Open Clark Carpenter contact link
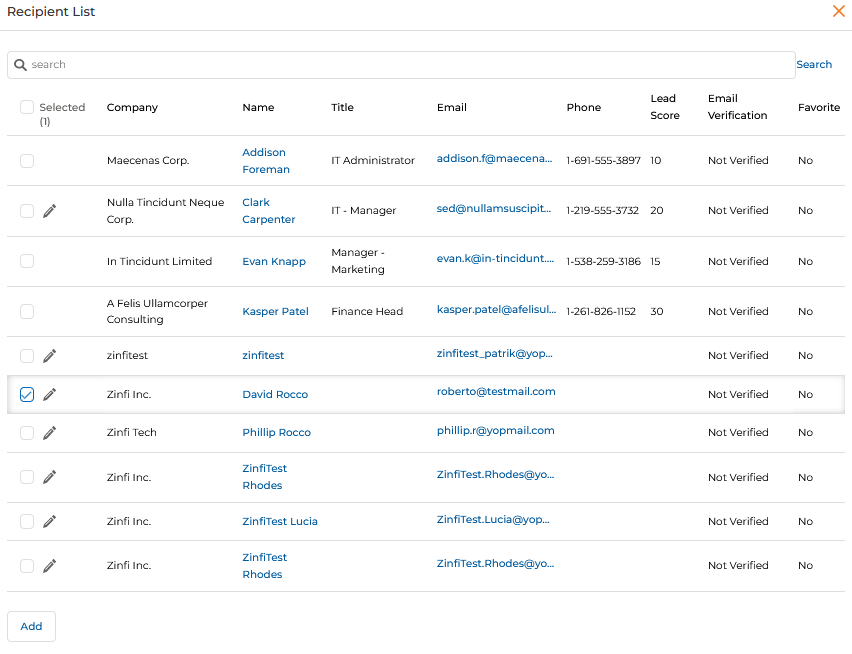This screenshot has height=654, width=852. [268, 211]
